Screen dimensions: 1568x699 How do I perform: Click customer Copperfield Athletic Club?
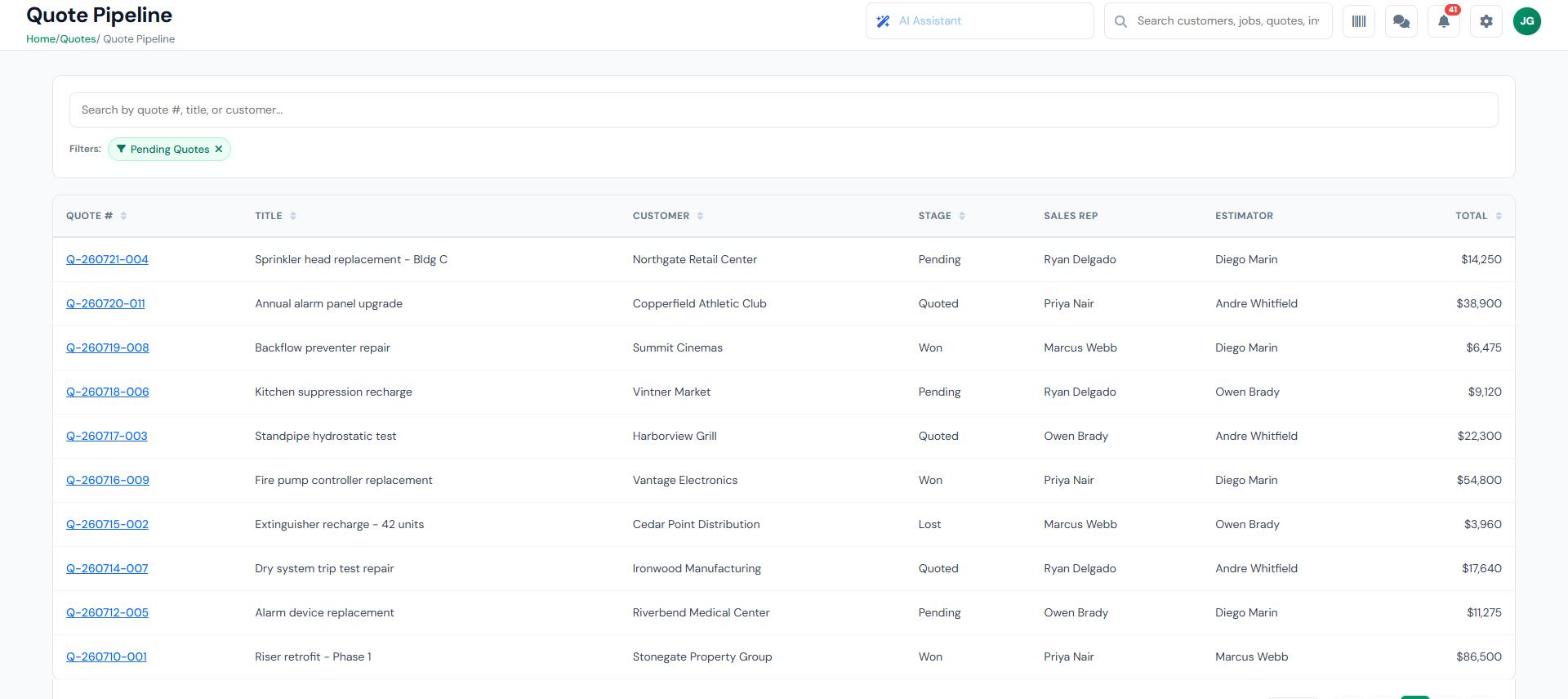coord(699,303)
